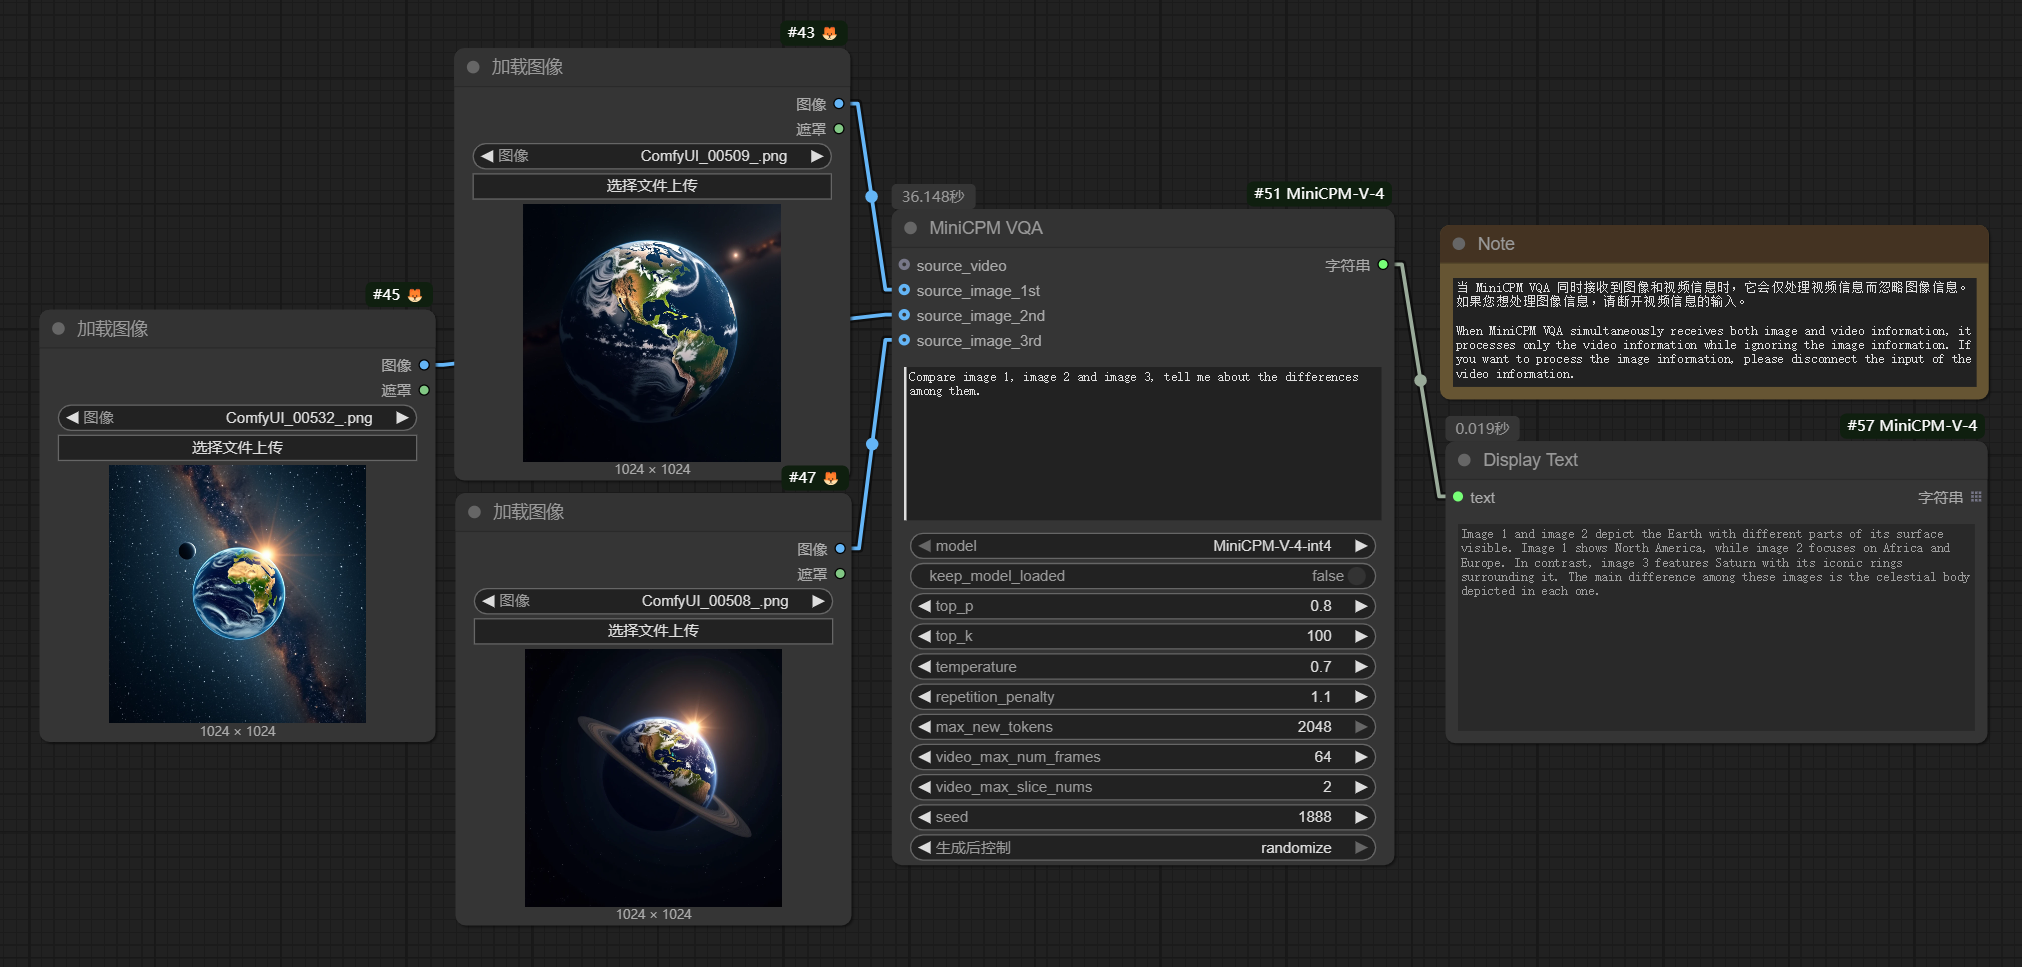Decrease temperature with its left arrow
This screenshot has height=967, width=2022.
coord(924,667)
